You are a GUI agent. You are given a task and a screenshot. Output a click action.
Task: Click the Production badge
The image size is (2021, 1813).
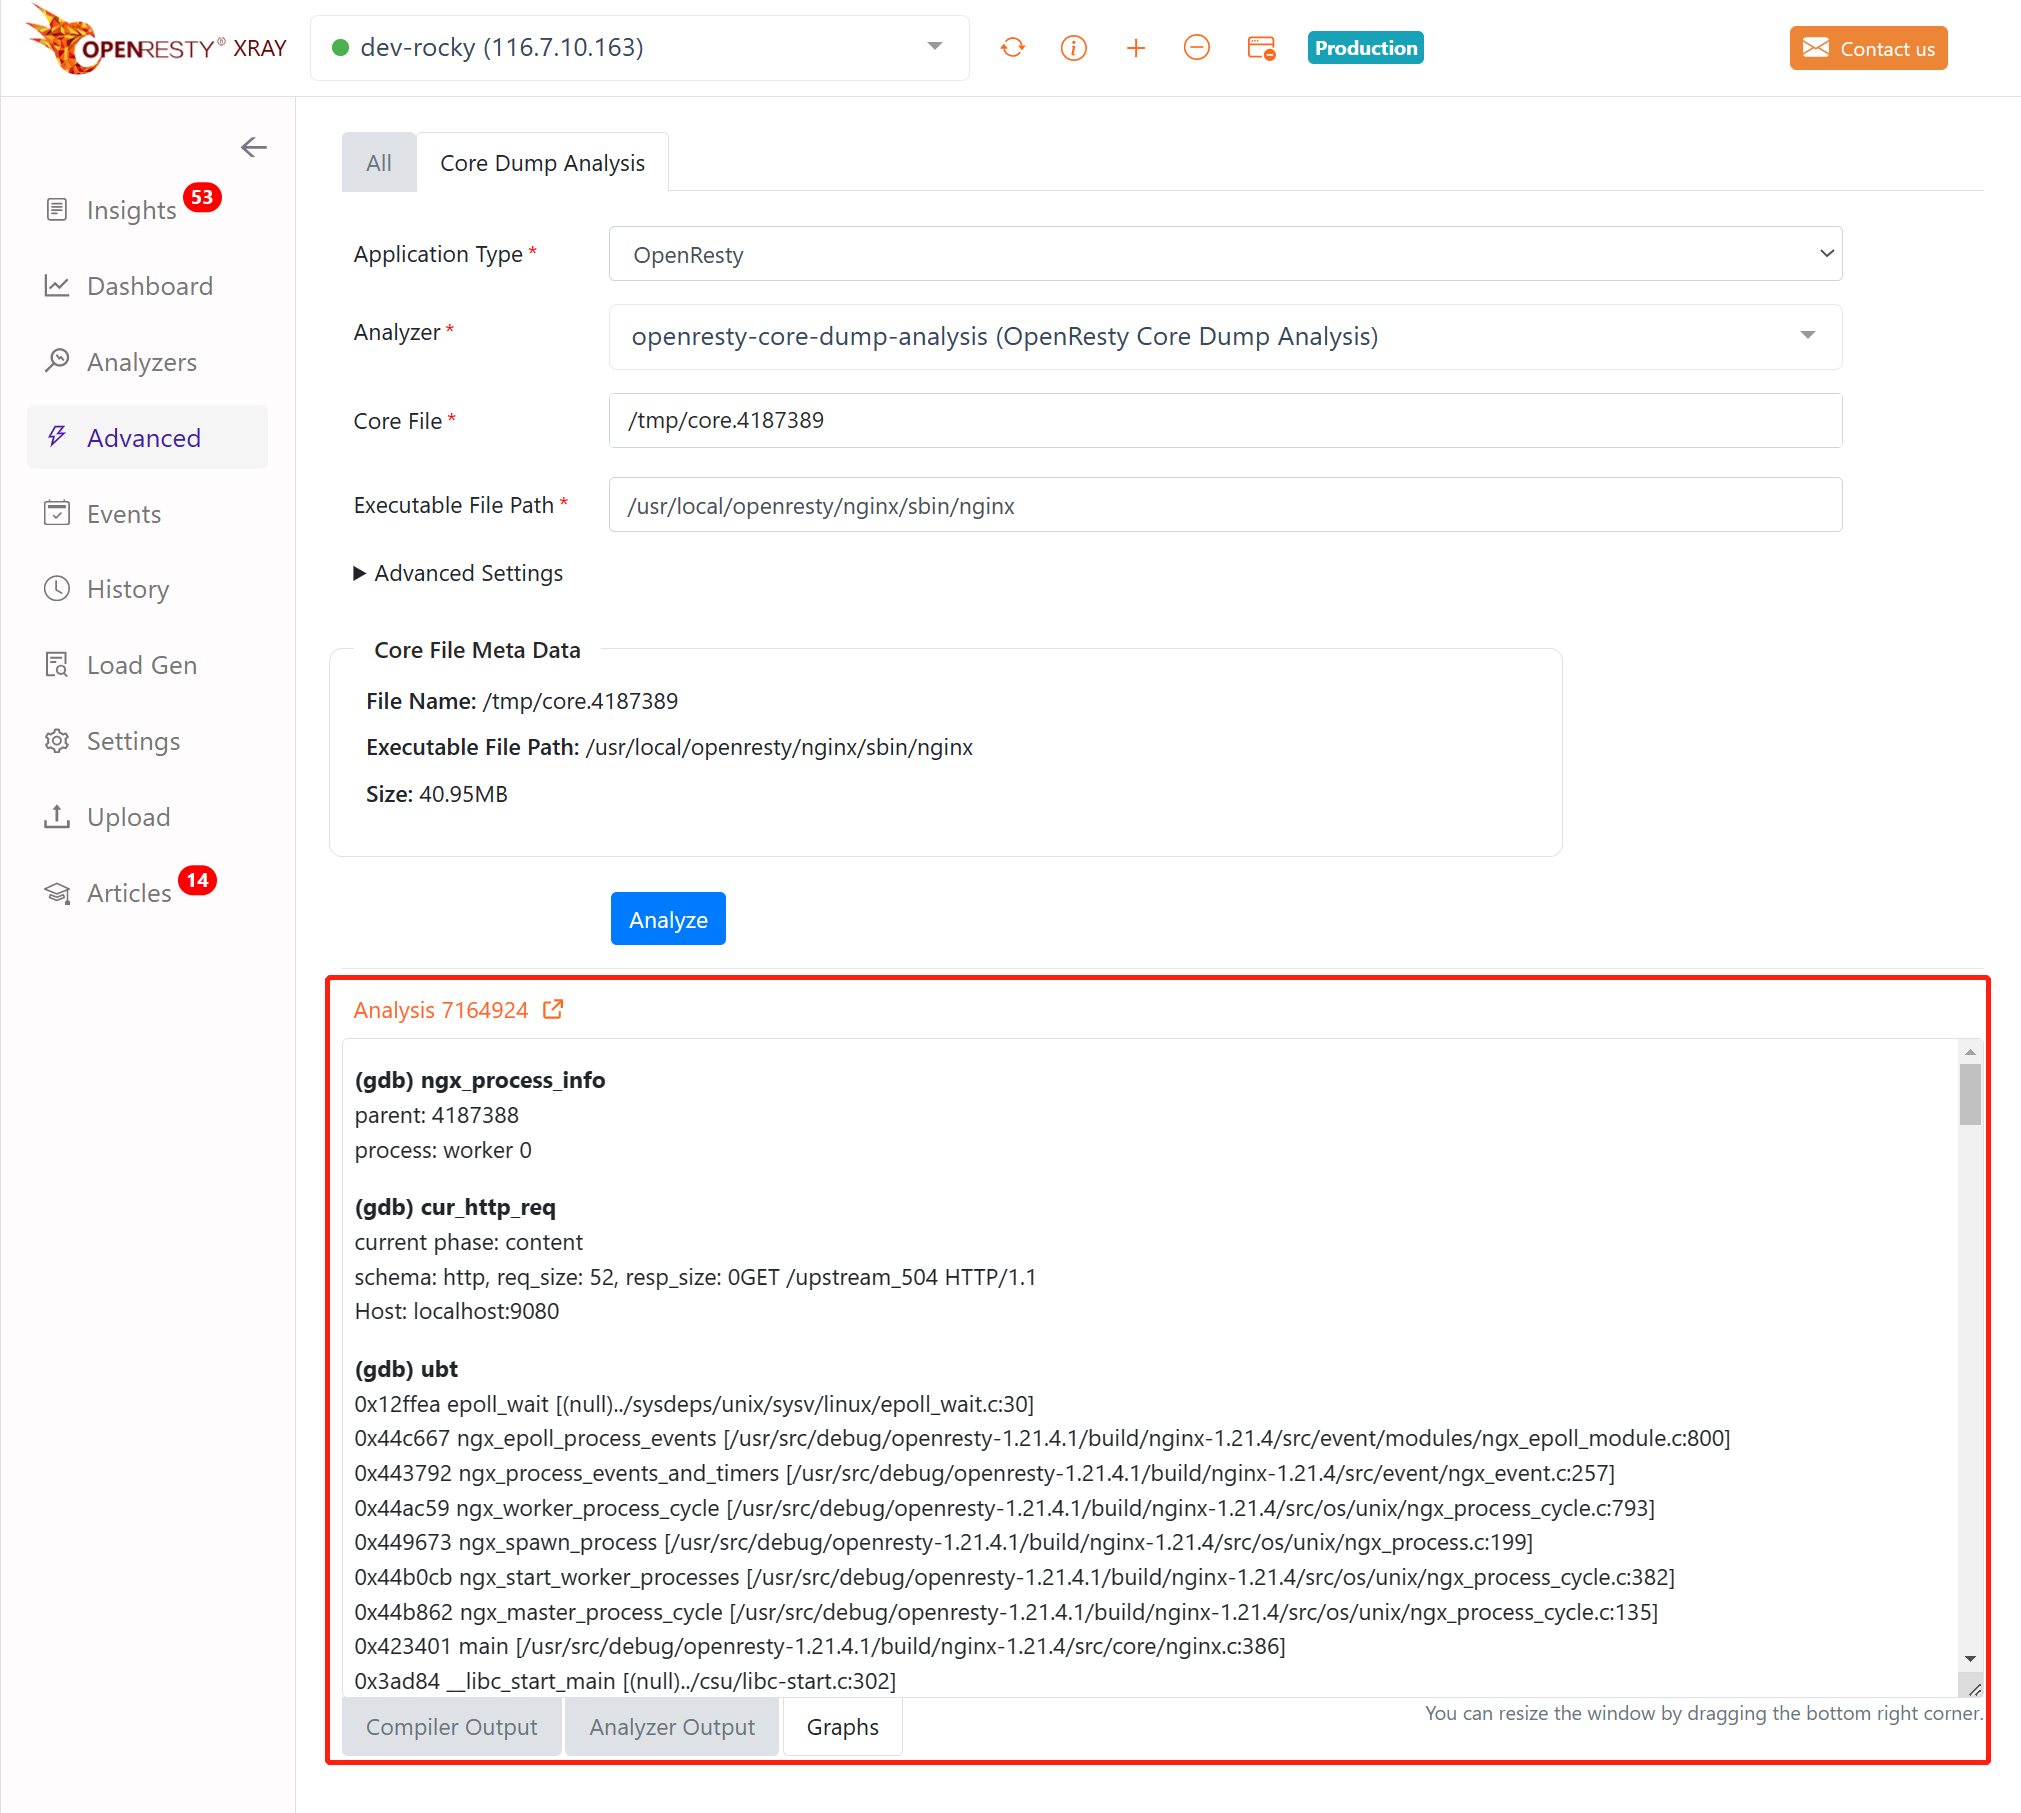point(1365,48)
